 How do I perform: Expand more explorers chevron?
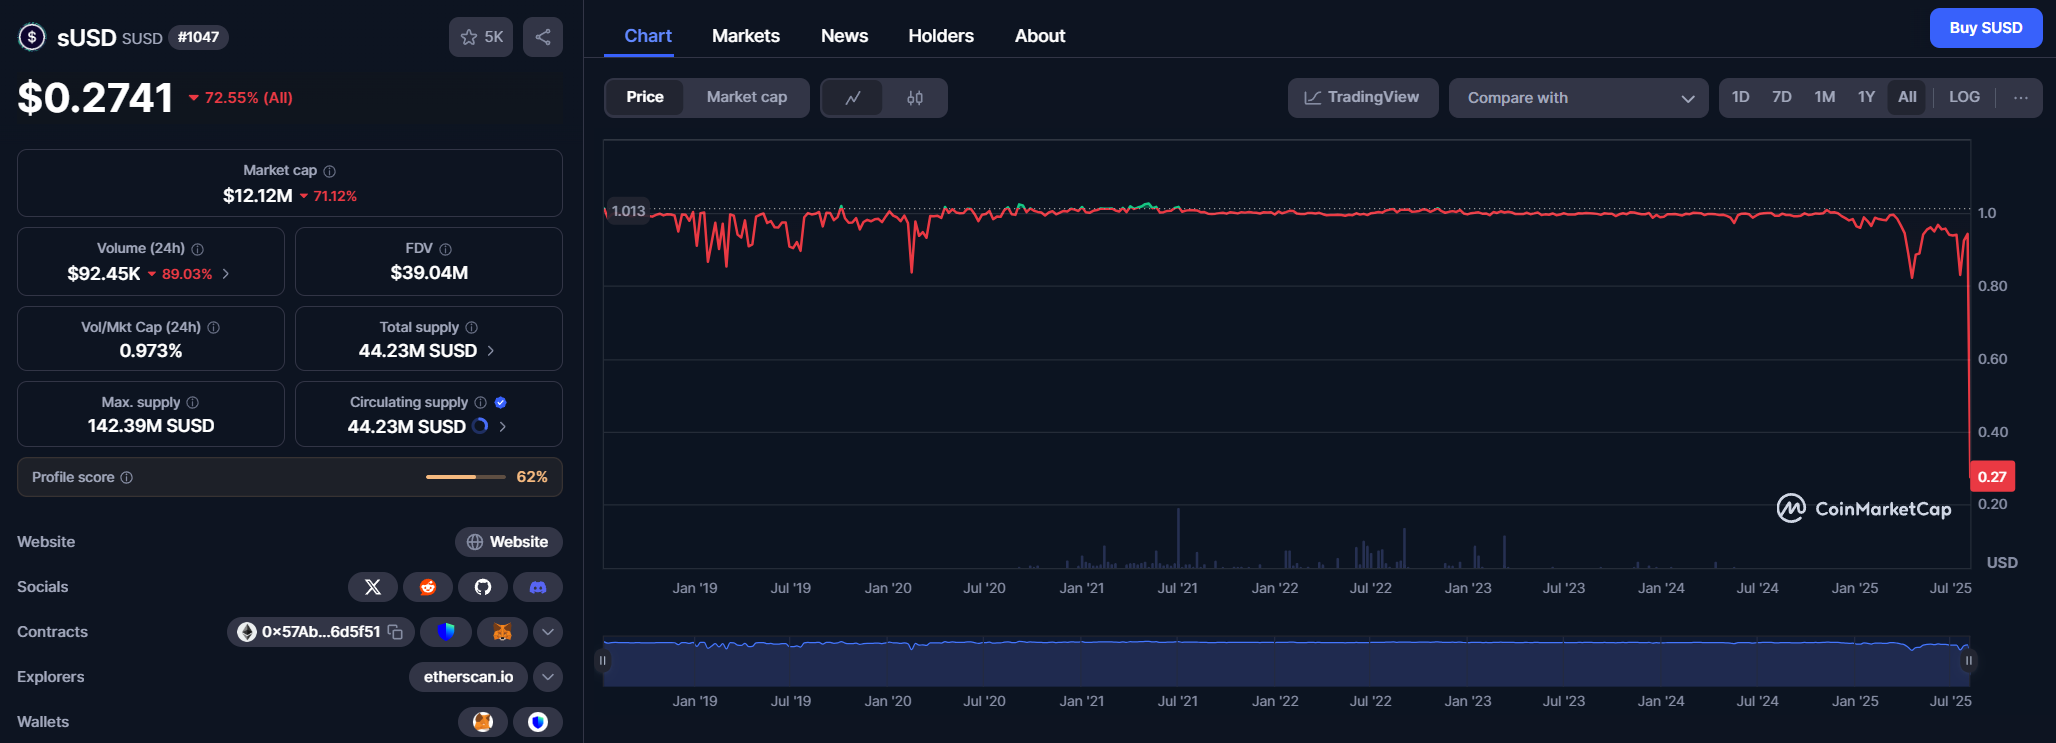click(x=548, y=677)
